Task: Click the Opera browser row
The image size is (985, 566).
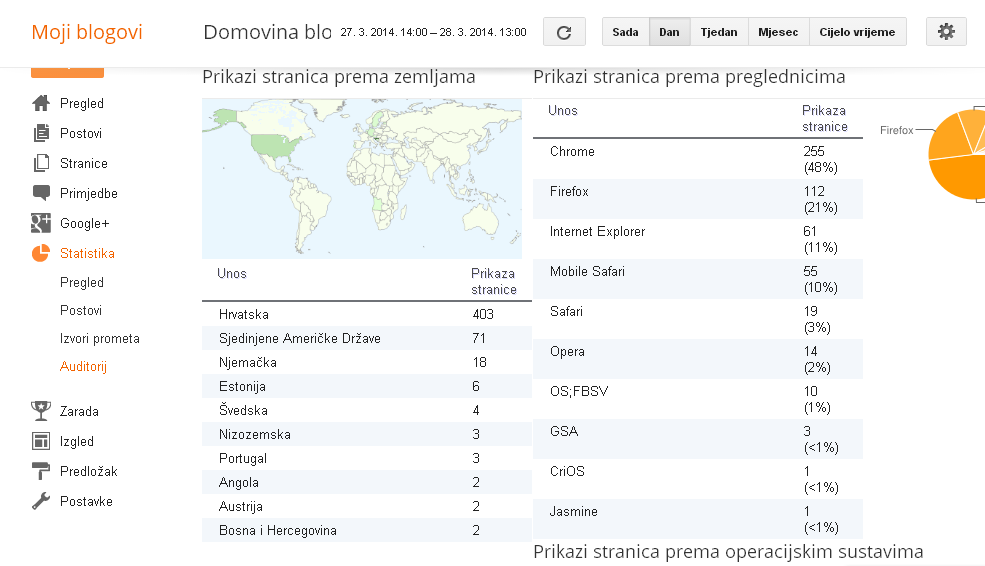Action: click(x=698, y=359)
